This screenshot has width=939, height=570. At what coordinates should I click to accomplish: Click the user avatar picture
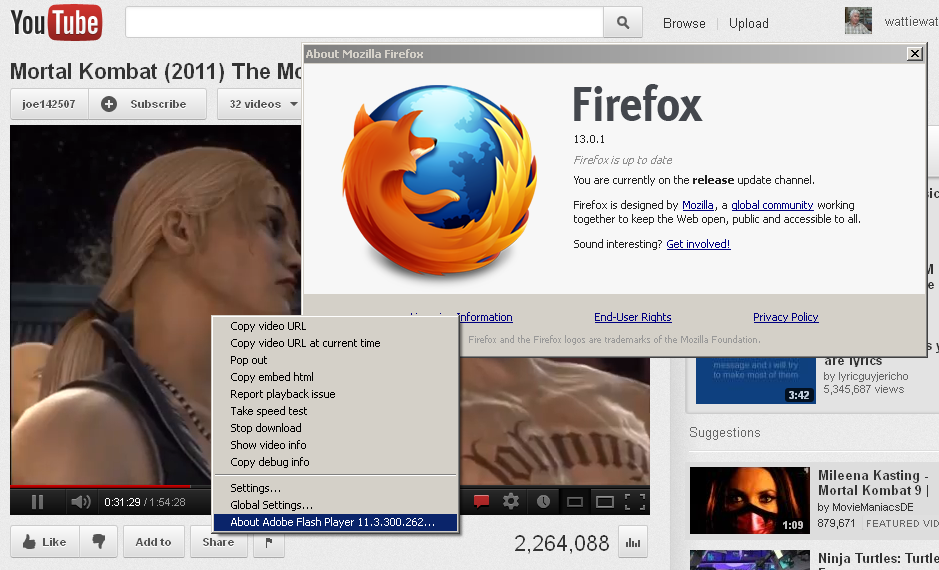858,21
